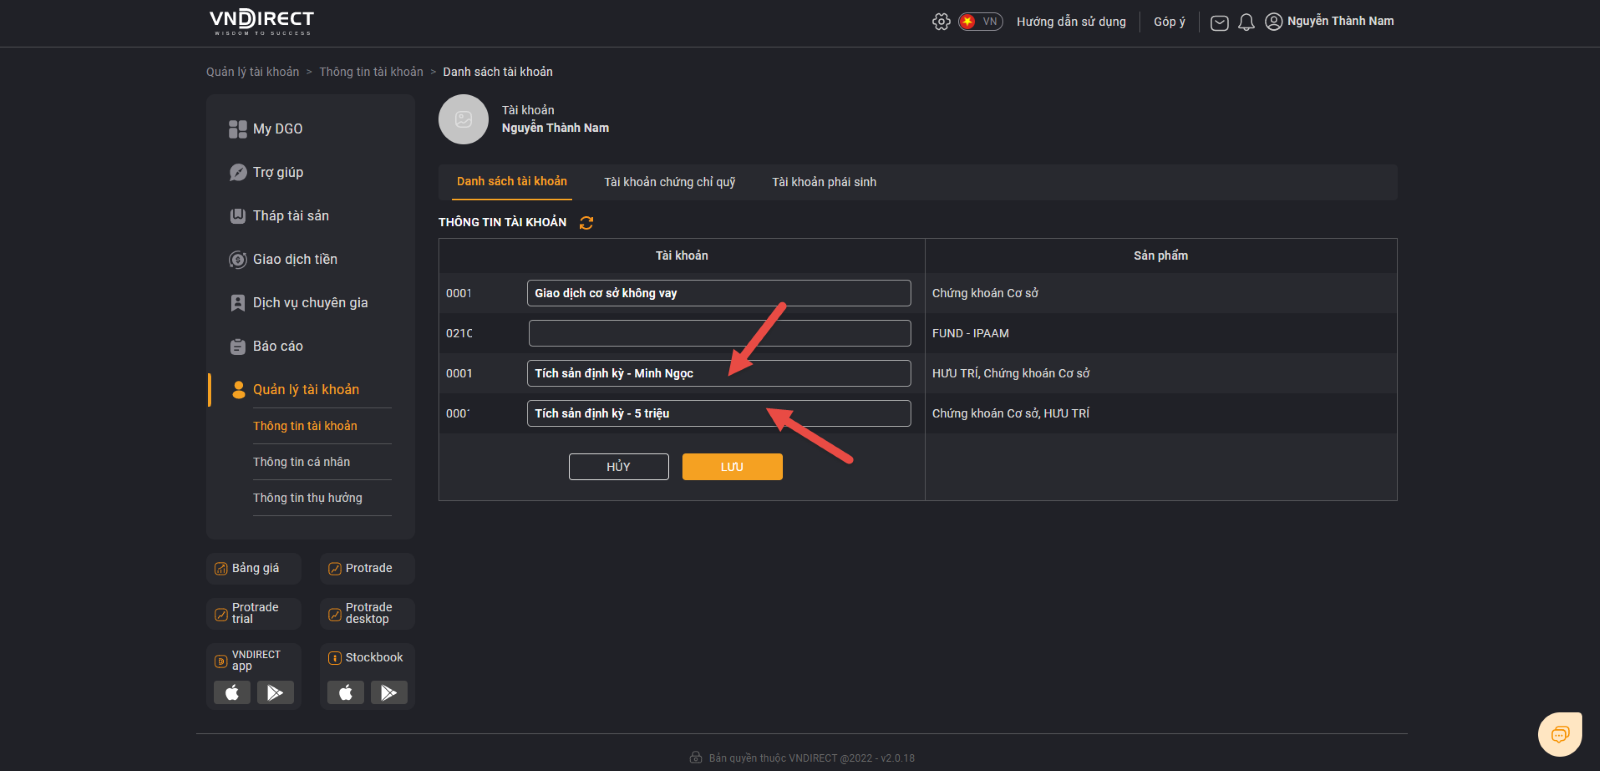
Task: Open Stockbook Google Play icon
Action: pos(389,693)
